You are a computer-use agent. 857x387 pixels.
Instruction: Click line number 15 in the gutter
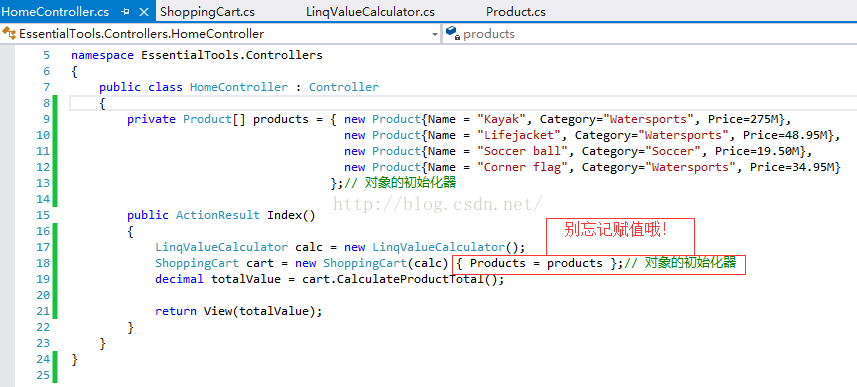point(43,215)
